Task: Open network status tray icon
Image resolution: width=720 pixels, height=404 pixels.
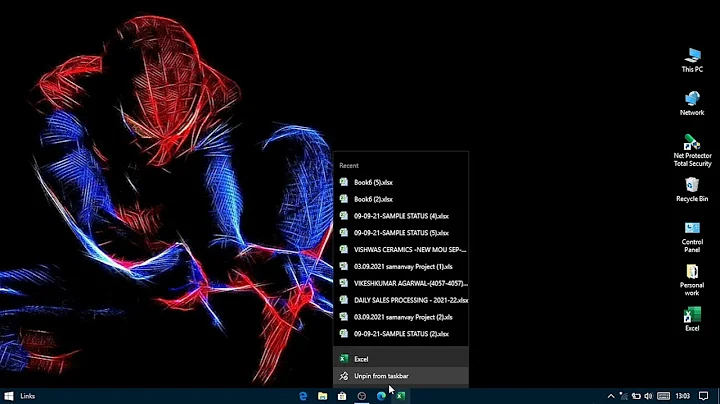Action: pyautogui.click(x=624, y=396)
